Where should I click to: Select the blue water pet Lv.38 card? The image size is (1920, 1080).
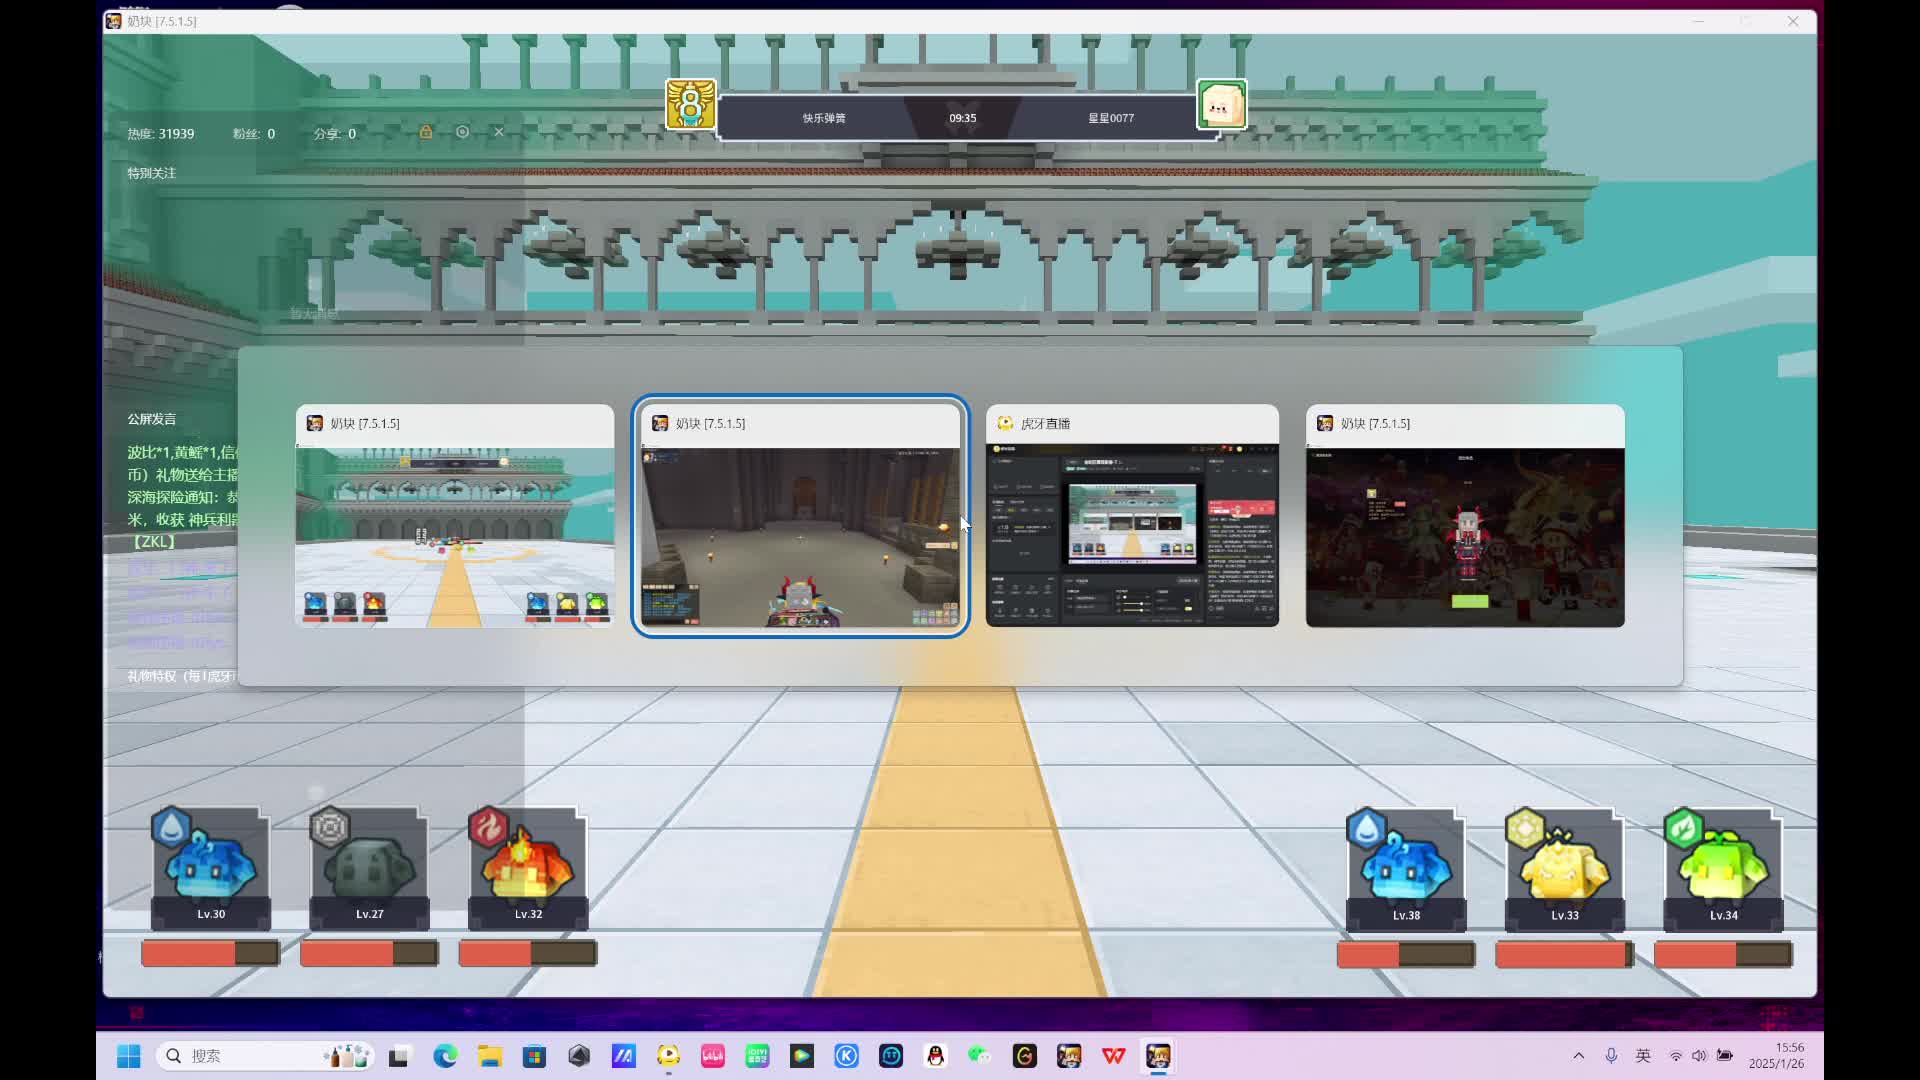1406,868
